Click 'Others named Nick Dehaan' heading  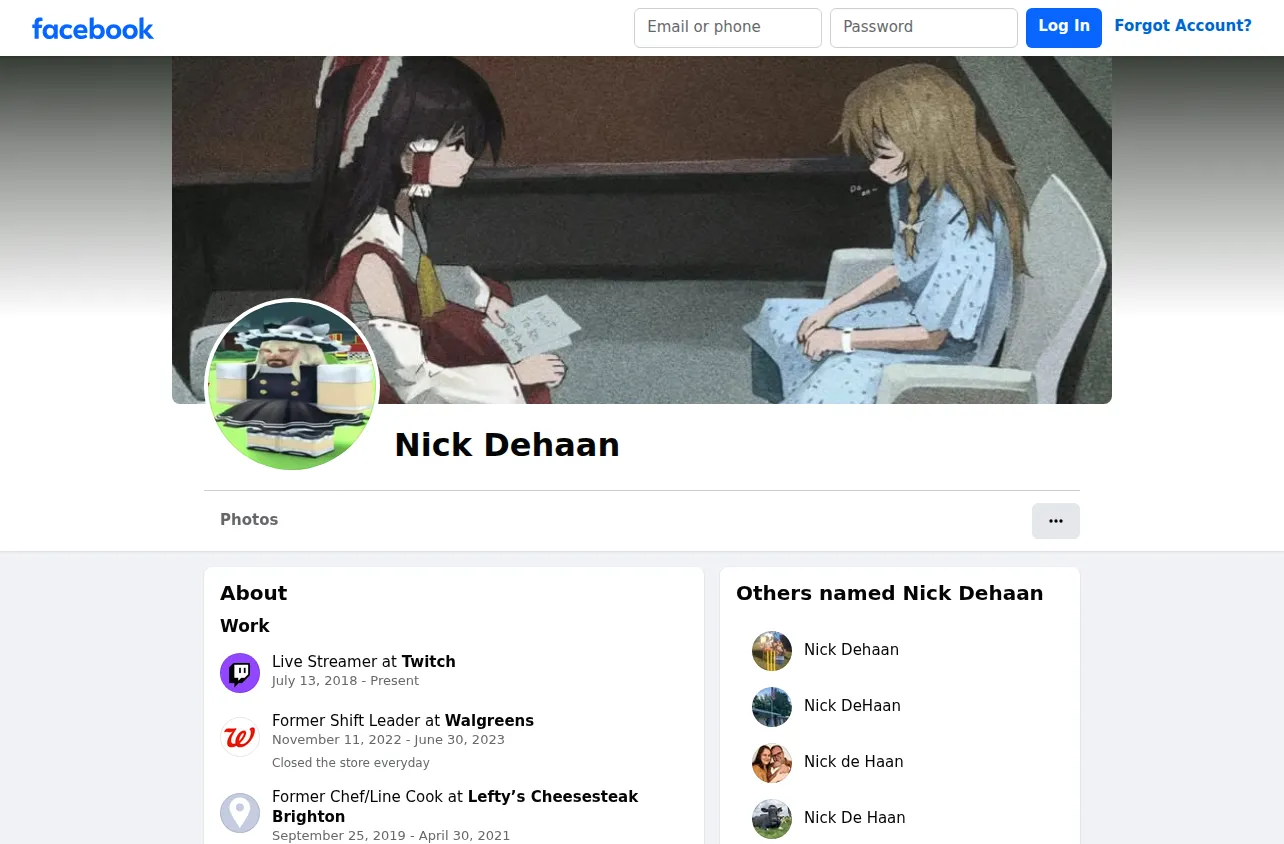890,593
